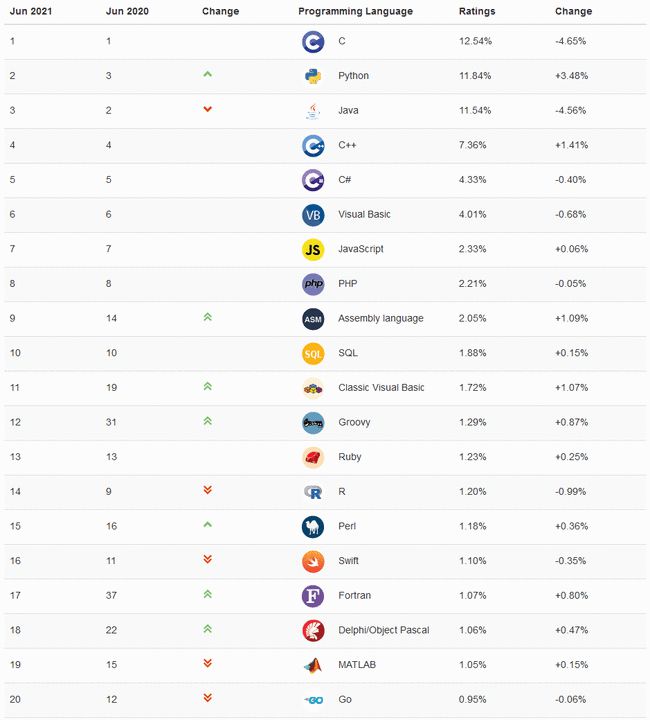Image resolution: width=650 pixels, height=720 pixels.
Task: Click the green up arrow beside Python
Action: point(207,74)
